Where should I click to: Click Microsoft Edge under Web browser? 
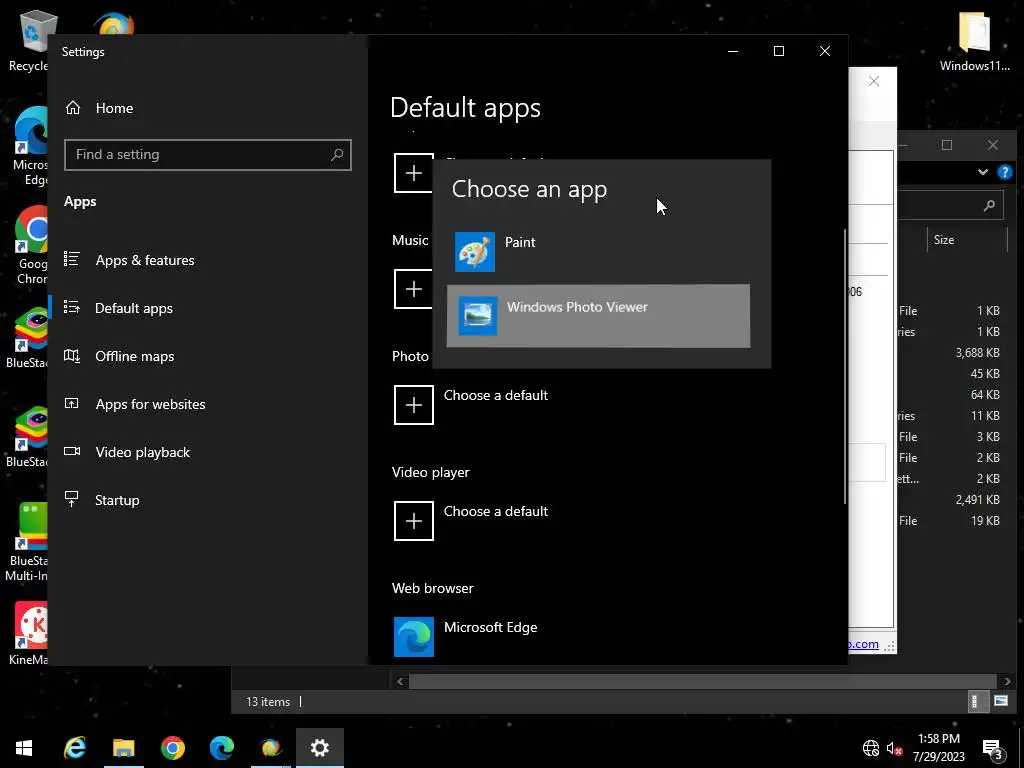pyautogui.click(x=466, y=636)
